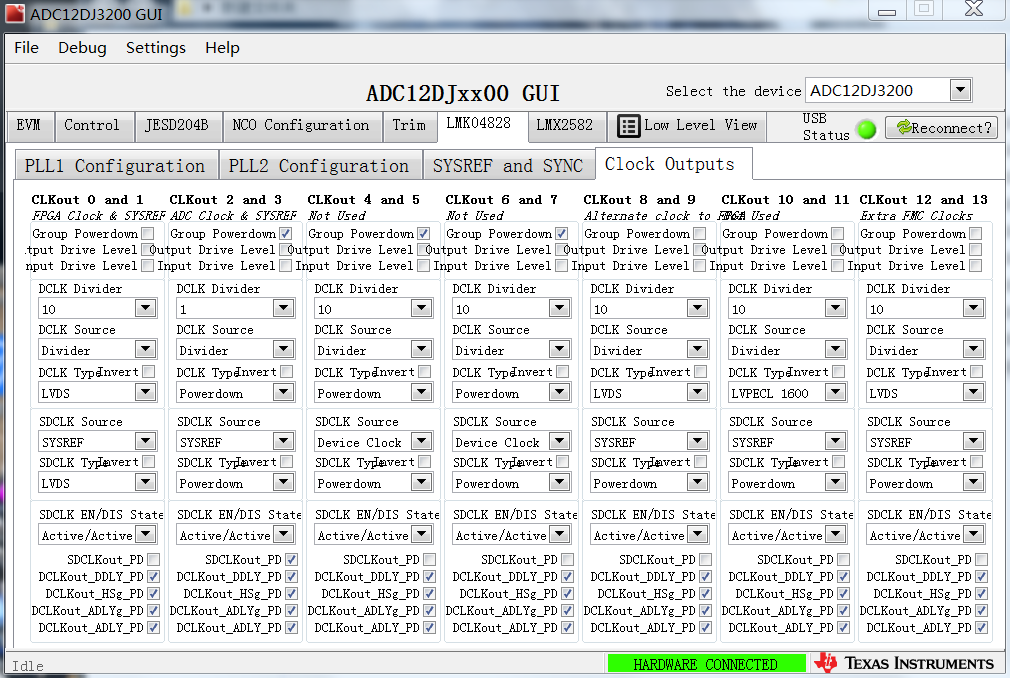Open the File menu
The image size is (1010, 678).
(x=26, y=48)
